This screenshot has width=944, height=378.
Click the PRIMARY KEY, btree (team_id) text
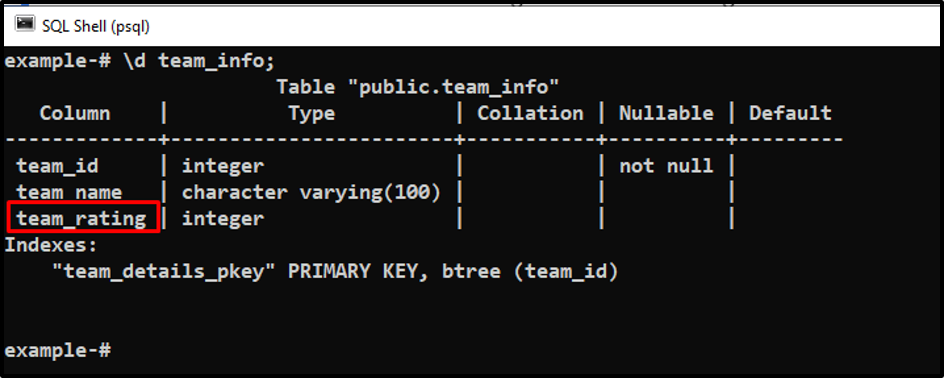(453, 271)
